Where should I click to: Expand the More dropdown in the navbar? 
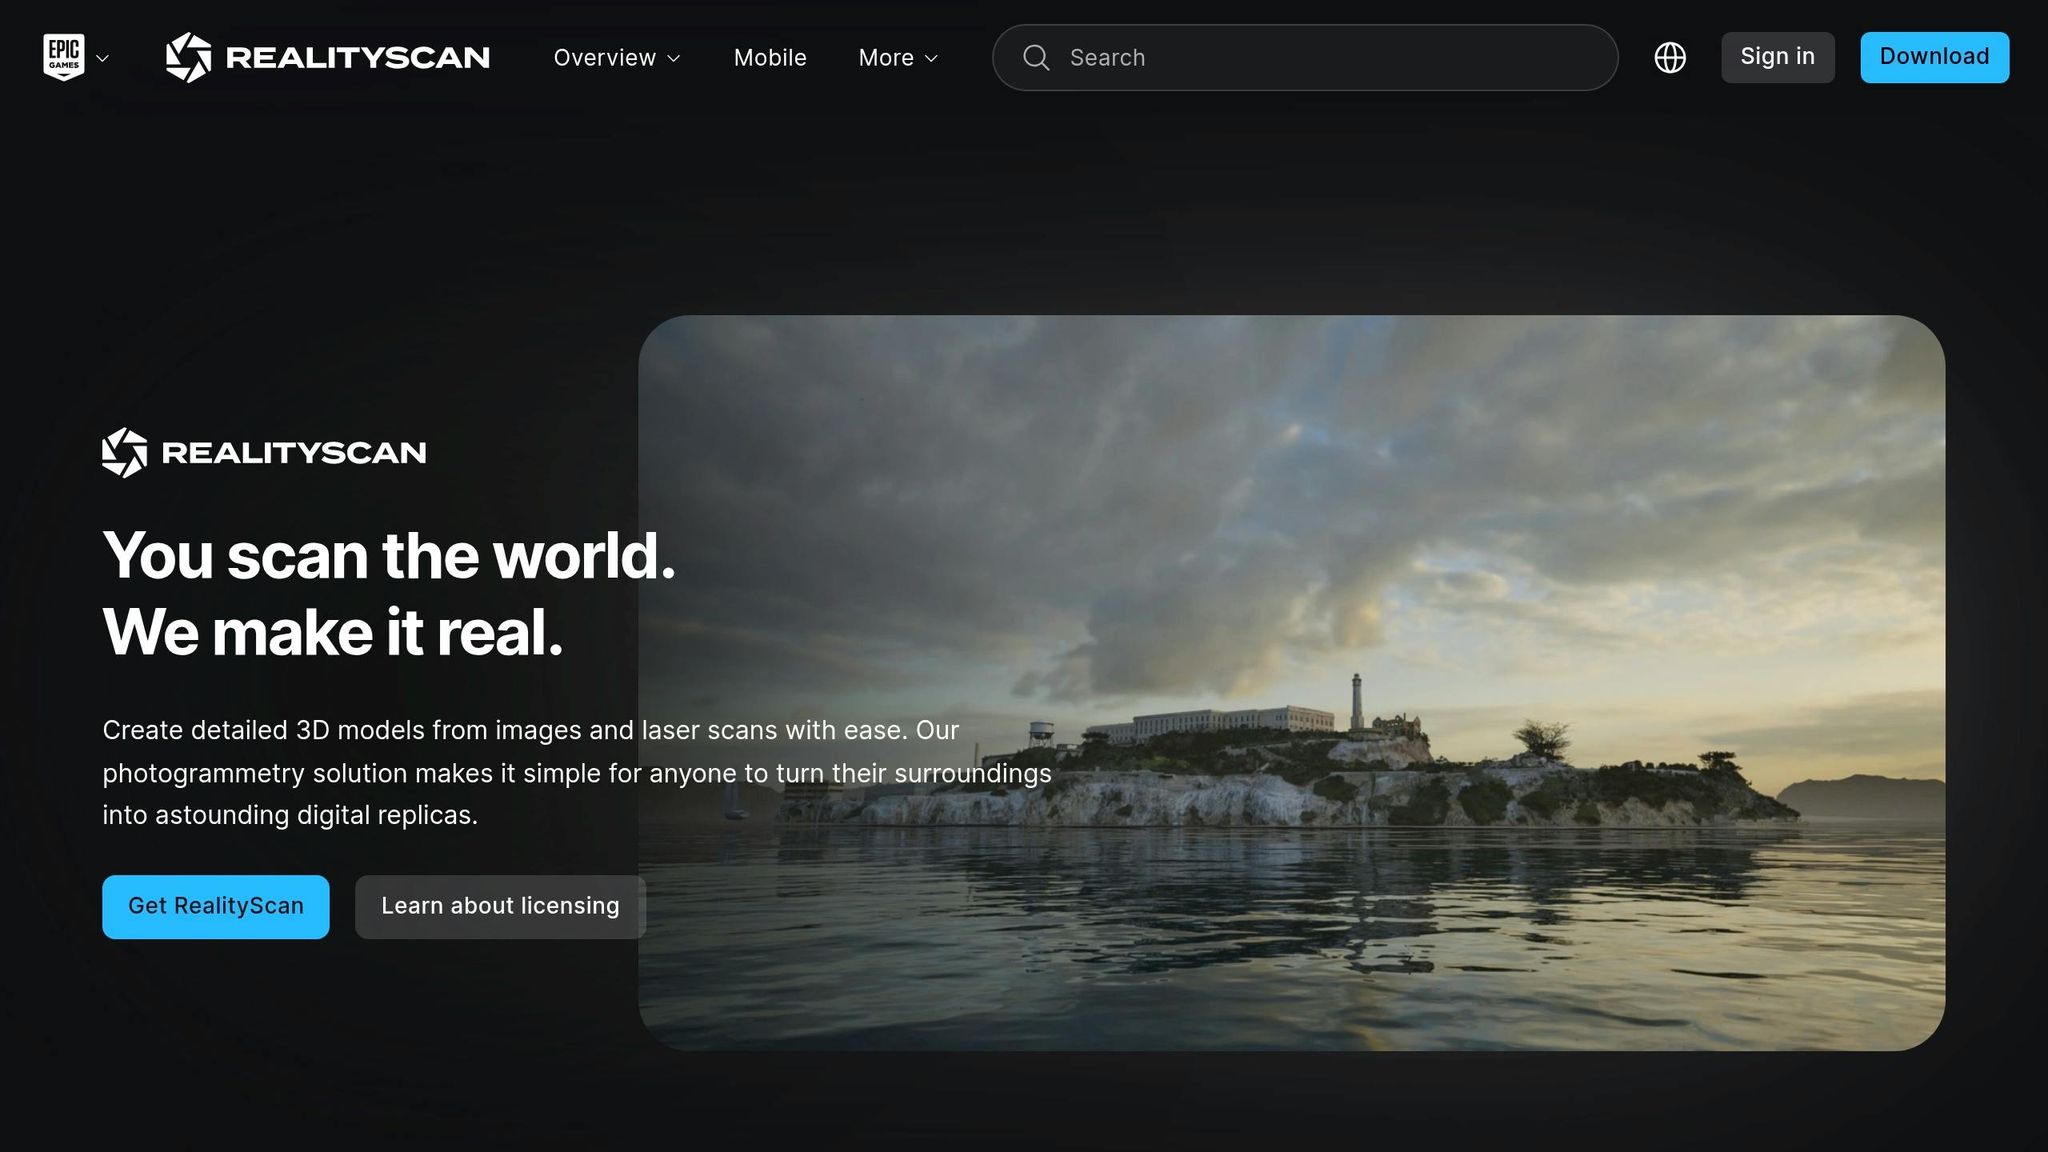pyautogui.click(x=897, y=57)
